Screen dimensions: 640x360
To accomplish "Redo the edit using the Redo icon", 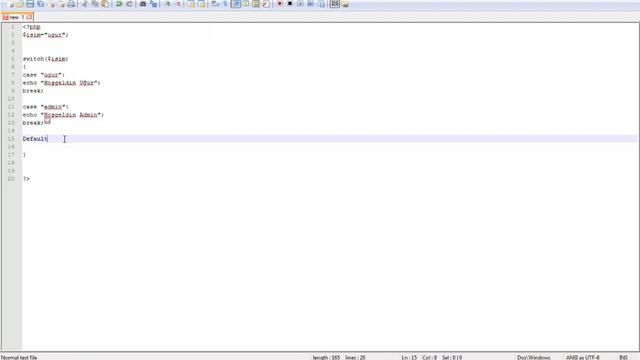I will (129, 4).
